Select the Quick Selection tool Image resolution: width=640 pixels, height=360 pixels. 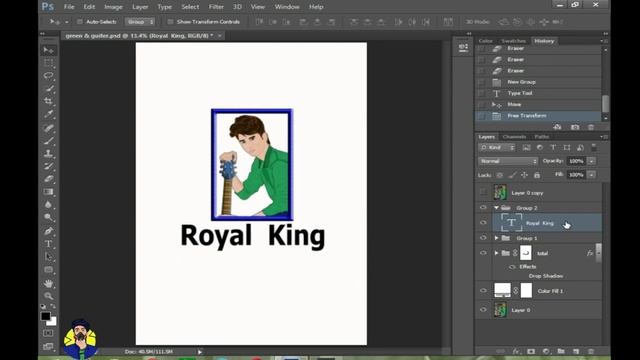(49, 88)
